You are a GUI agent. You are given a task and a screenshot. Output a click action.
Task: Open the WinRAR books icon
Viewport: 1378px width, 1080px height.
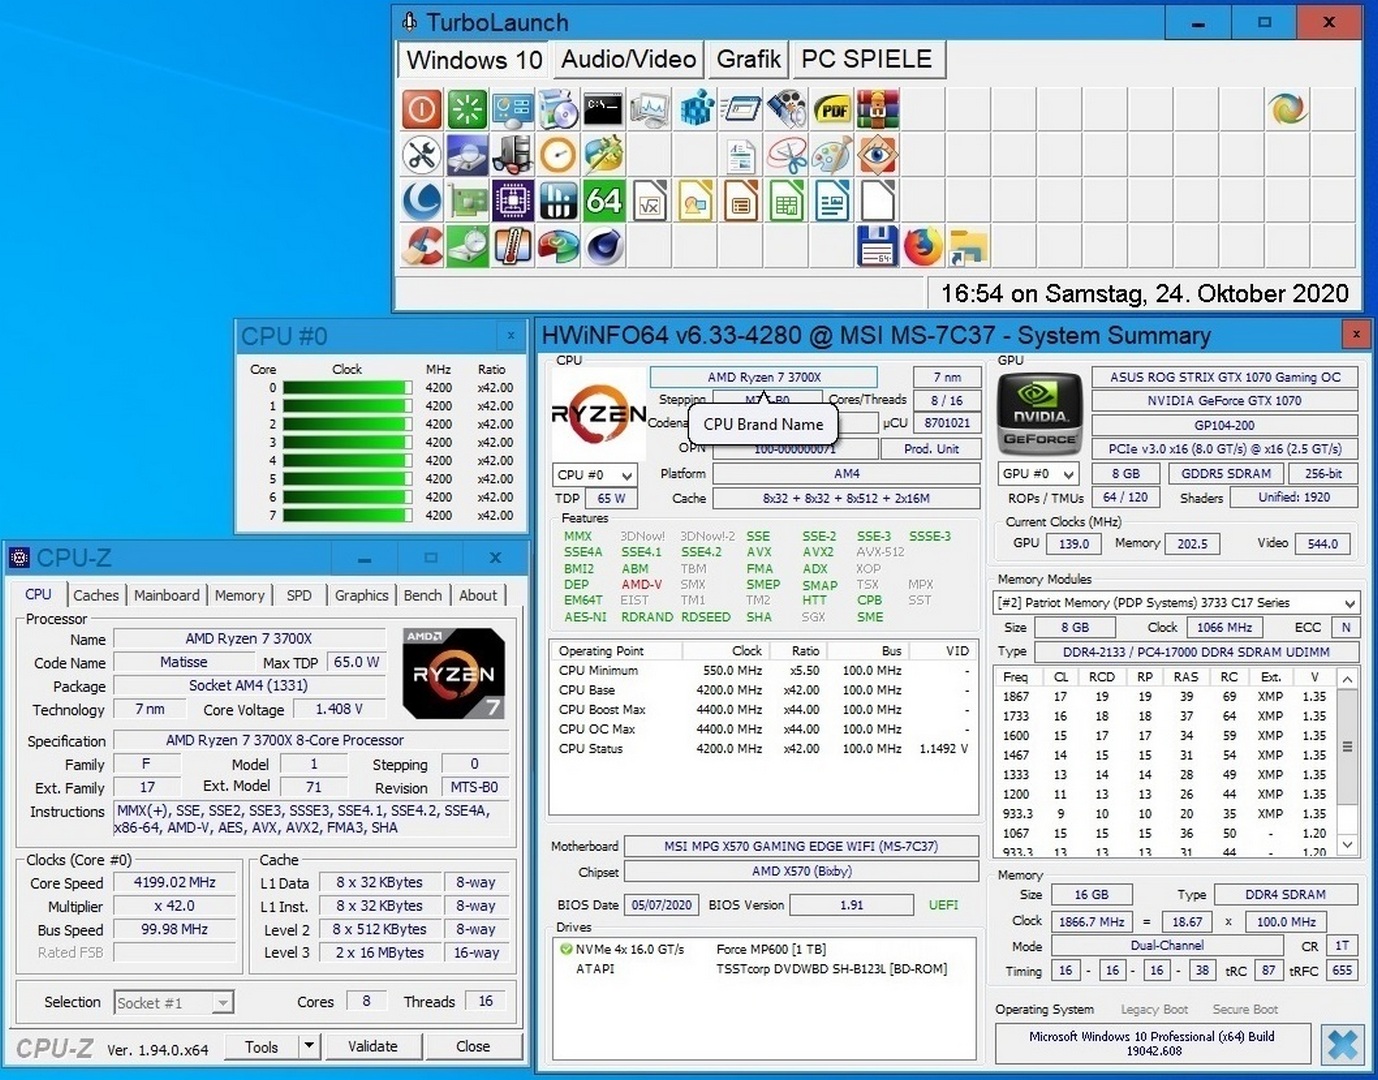pyautogui.click(x=877, y=109)
